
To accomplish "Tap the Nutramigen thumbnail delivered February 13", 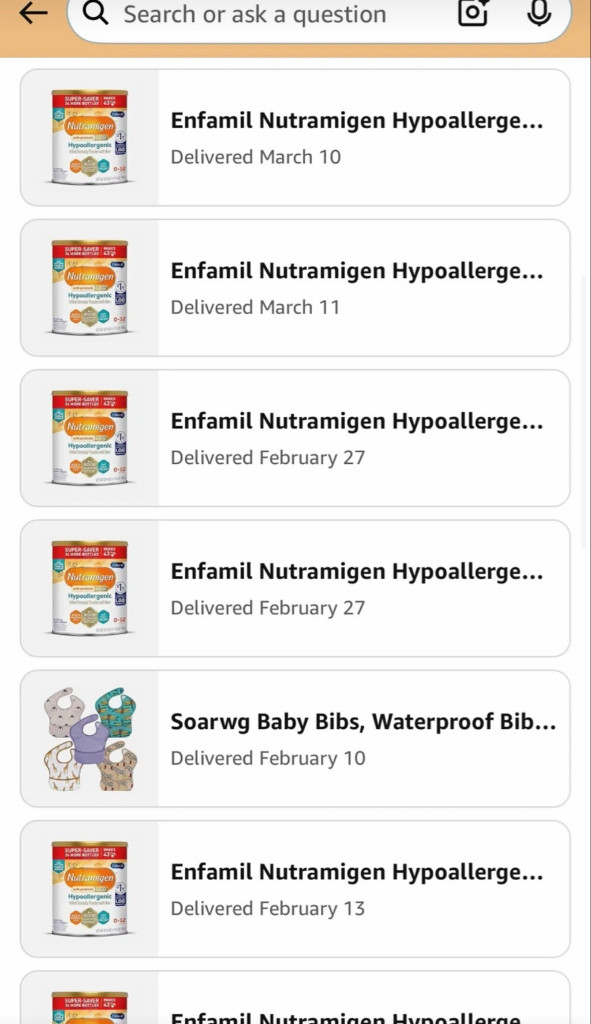I will 88,888.
